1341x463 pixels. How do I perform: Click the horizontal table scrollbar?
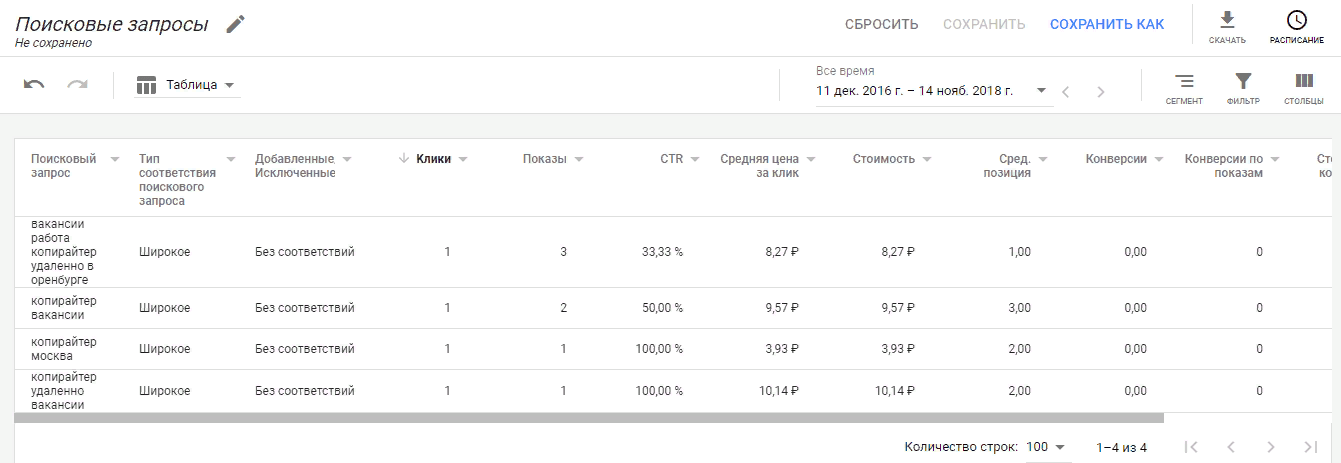click(589, 417)
